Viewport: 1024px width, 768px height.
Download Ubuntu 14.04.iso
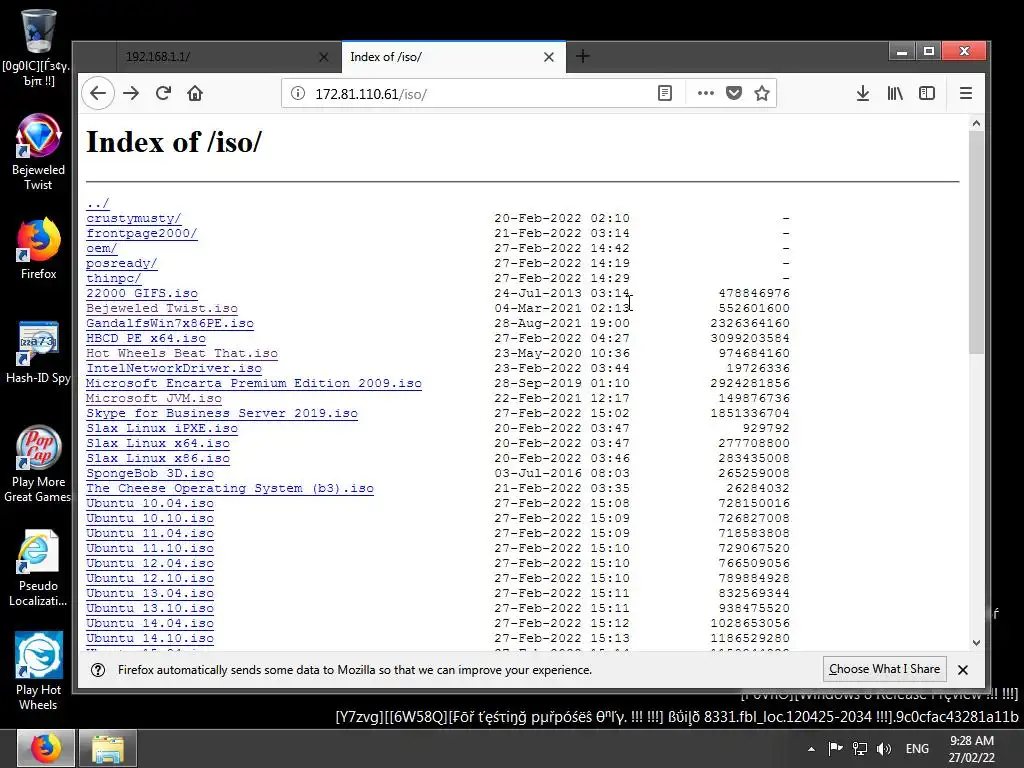[150, 624]
